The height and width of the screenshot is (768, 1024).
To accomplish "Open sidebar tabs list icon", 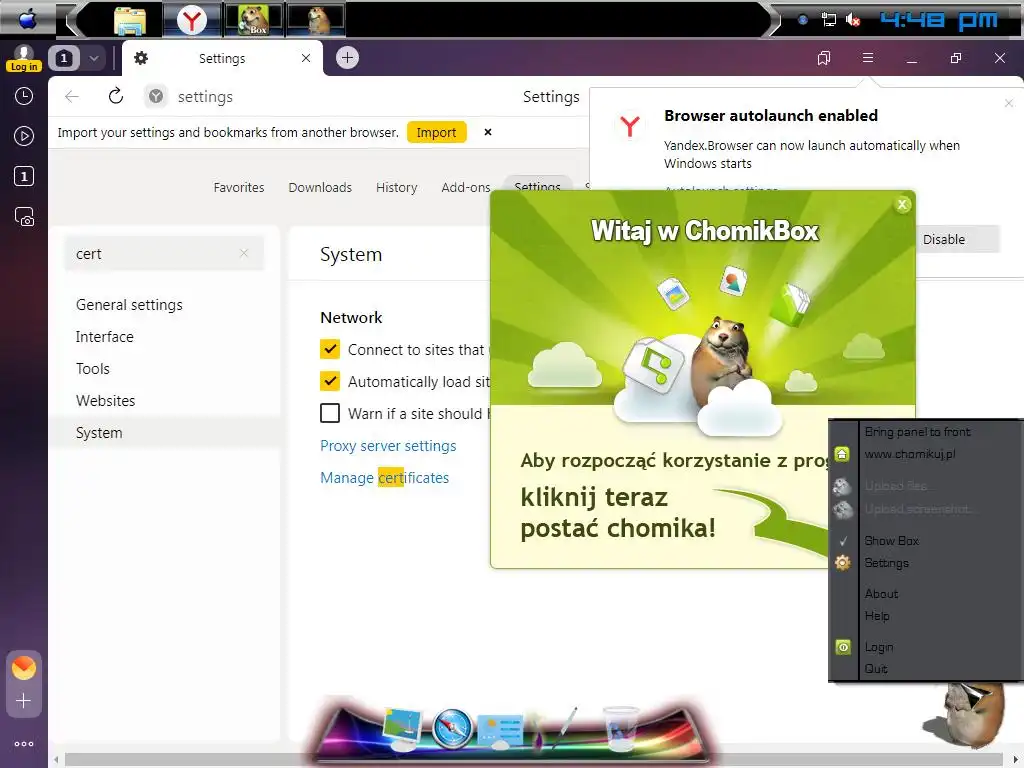I will point(24,176).
